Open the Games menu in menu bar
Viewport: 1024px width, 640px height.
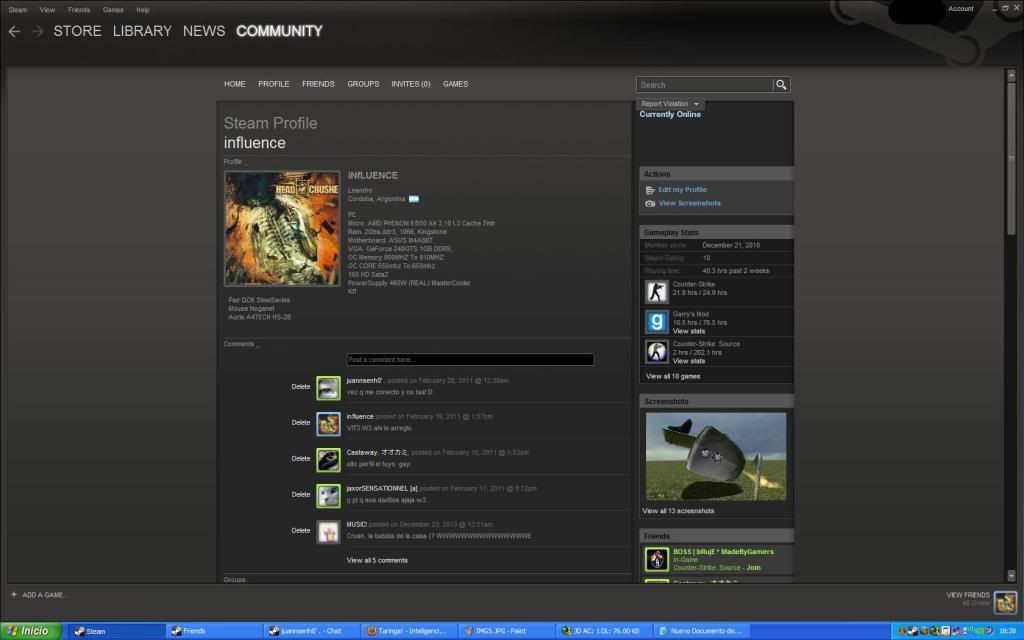click(x=113, y=10)
